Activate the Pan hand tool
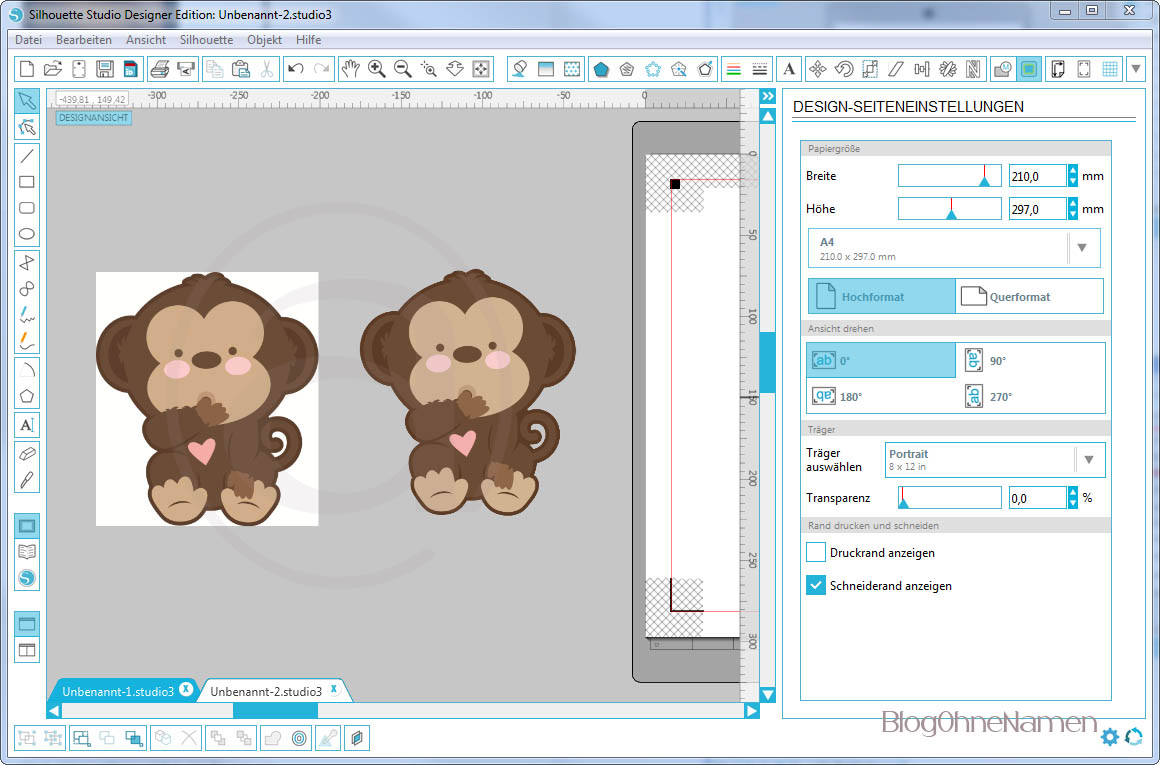Viewport: 1160px width, 765px height. [x=350, y=69]
